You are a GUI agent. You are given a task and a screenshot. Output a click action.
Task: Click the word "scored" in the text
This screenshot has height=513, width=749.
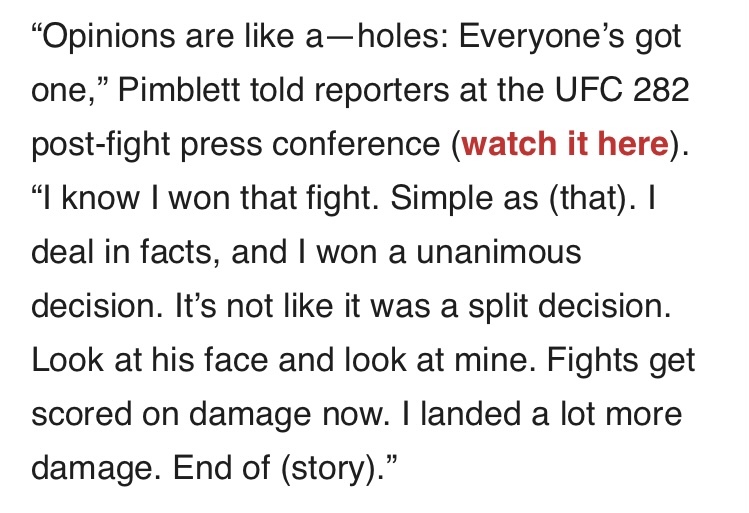coord(81,413)
